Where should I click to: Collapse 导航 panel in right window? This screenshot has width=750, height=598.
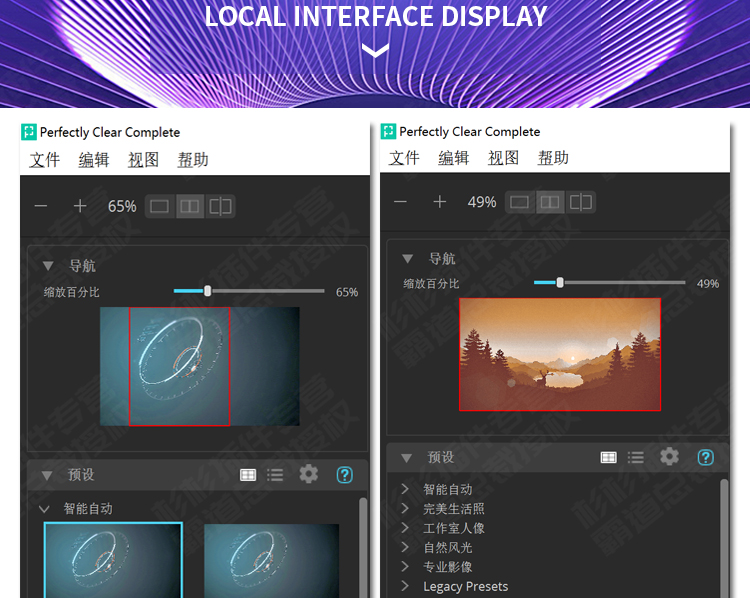(408, 259)
